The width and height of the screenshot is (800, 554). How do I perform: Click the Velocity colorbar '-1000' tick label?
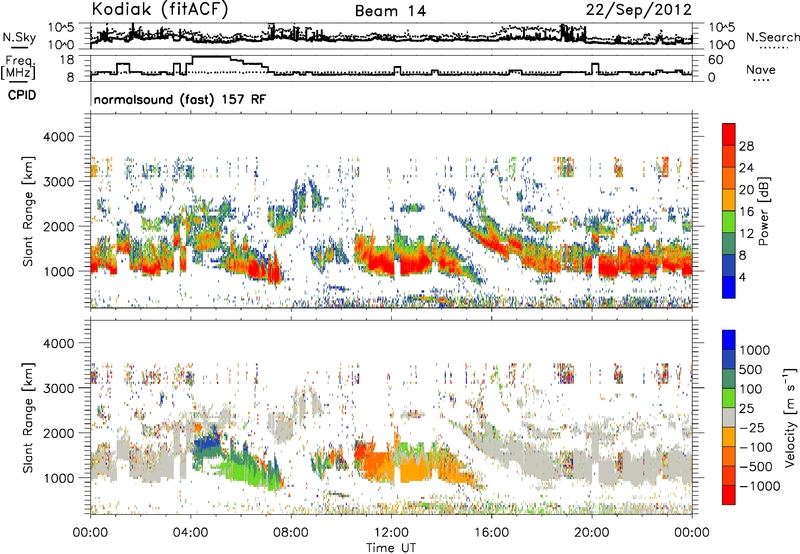759,486
